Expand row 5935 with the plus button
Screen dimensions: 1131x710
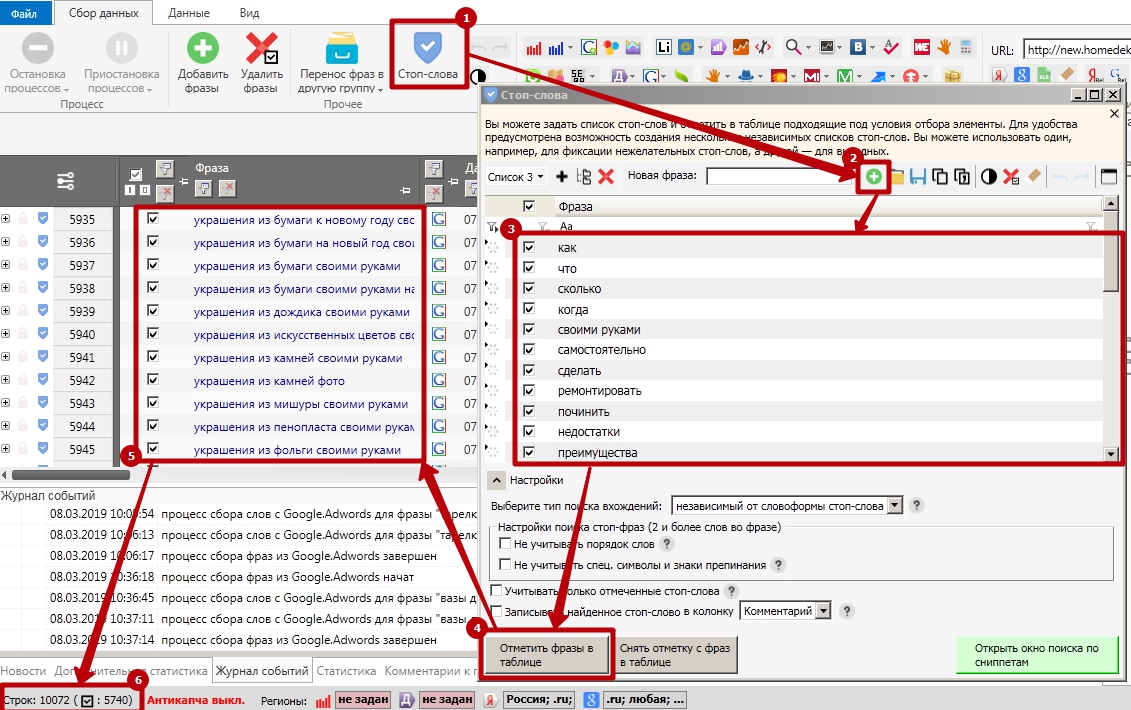click(x=6, y=219)
